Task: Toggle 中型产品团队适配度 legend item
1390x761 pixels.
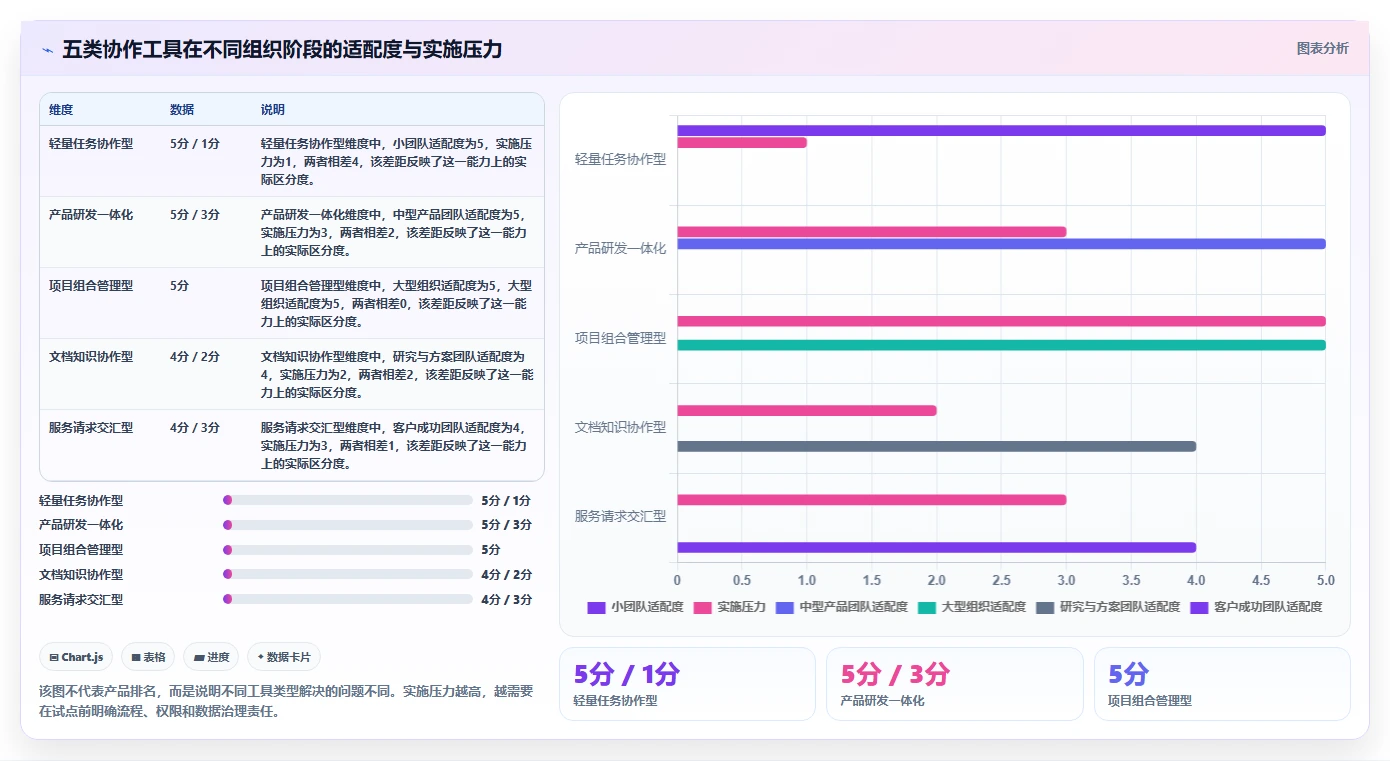Action: pos(841,607)
